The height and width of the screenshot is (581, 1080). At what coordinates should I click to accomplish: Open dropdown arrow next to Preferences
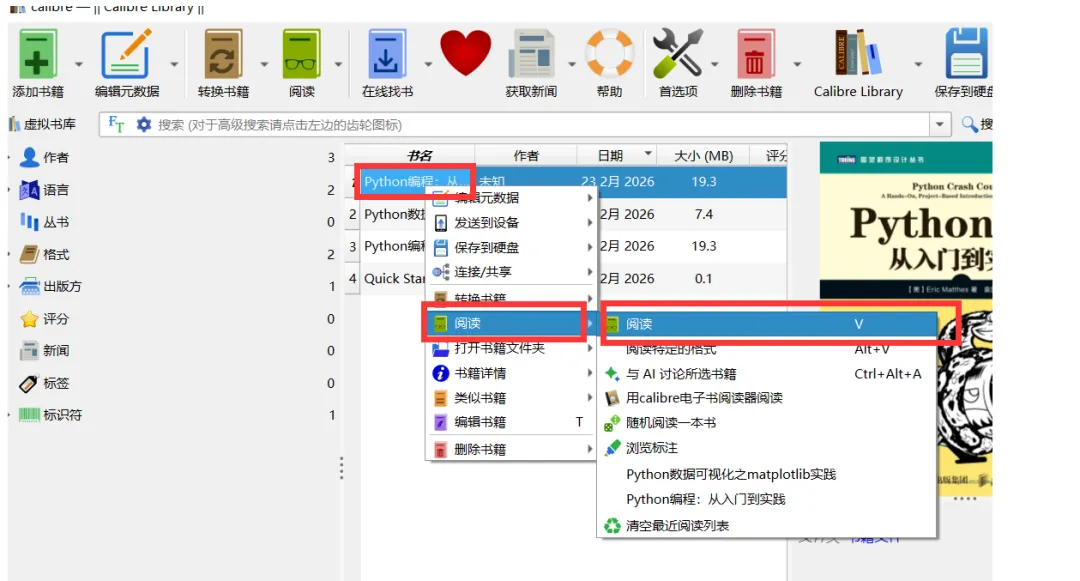coord(714,64)
